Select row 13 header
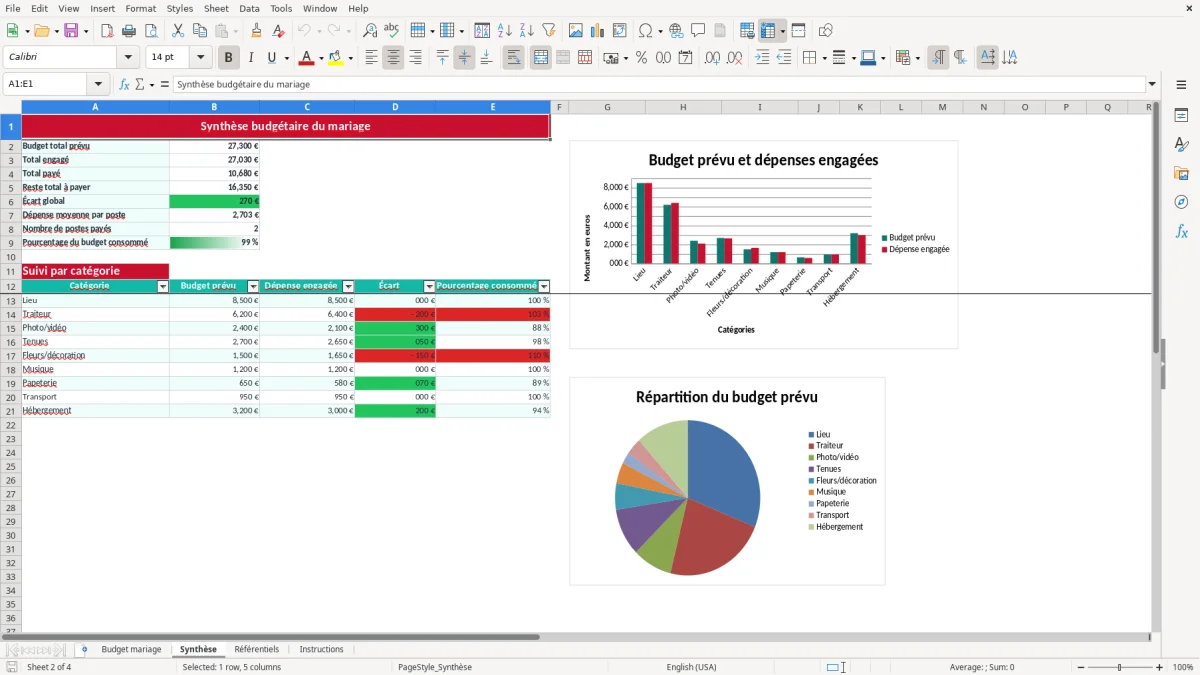The image size is (1200, 675). (x=10, y=300)
